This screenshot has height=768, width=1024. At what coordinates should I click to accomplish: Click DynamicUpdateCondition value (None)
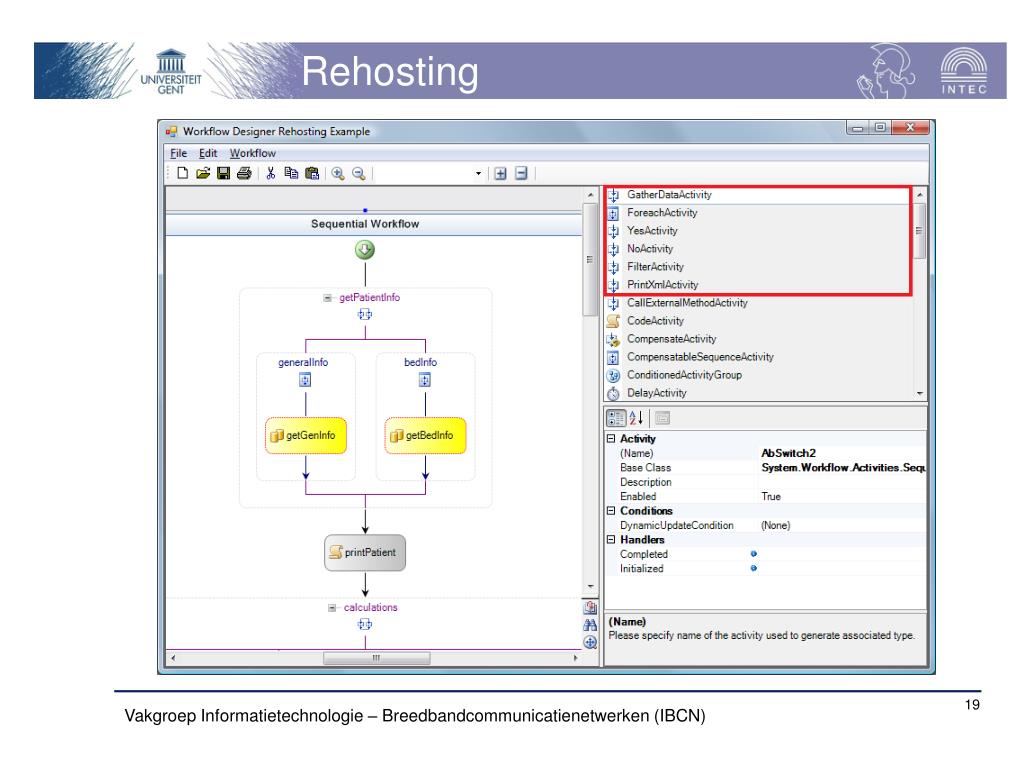[842, 525]
